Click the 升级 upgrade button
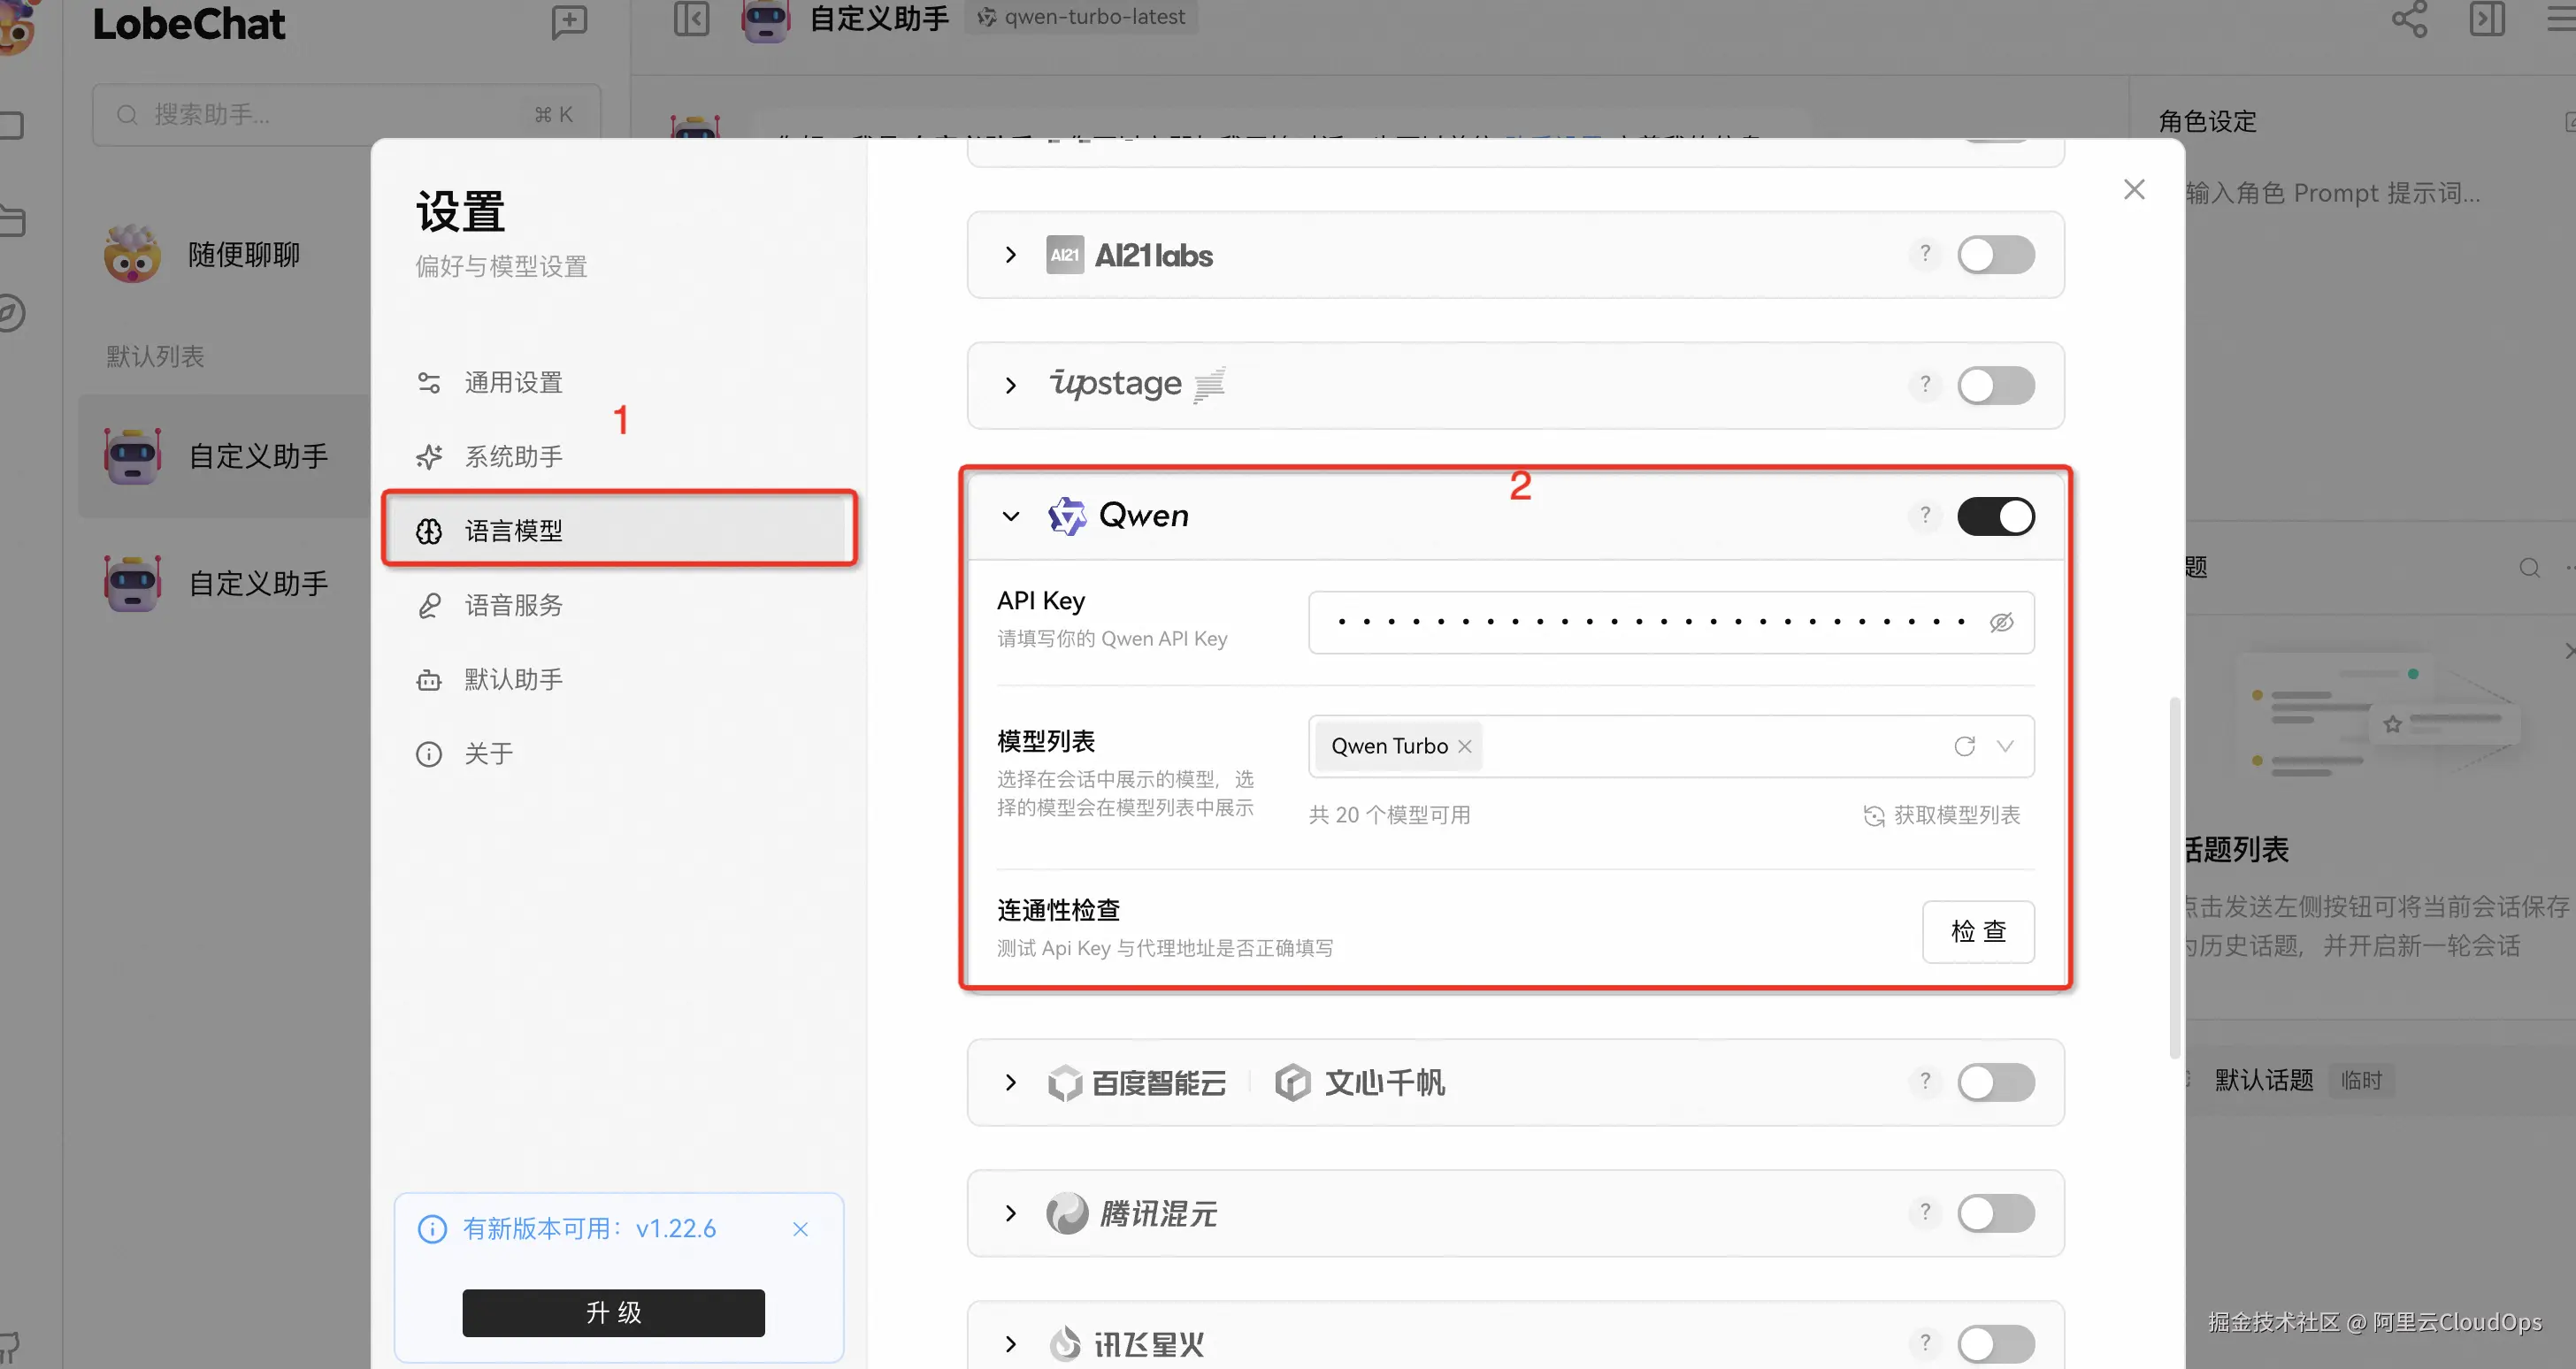The image size is (2576, 1369). point(613,1312)
